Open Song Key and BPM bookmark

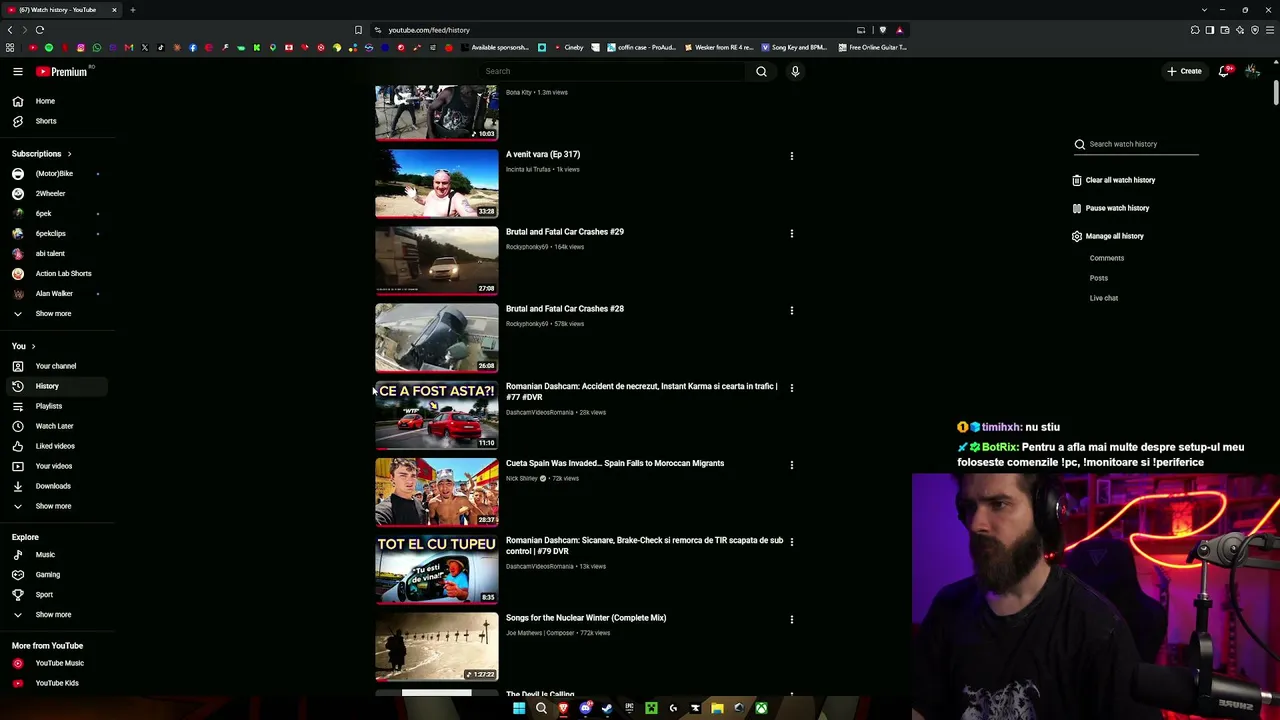click(x=794, y=47)
